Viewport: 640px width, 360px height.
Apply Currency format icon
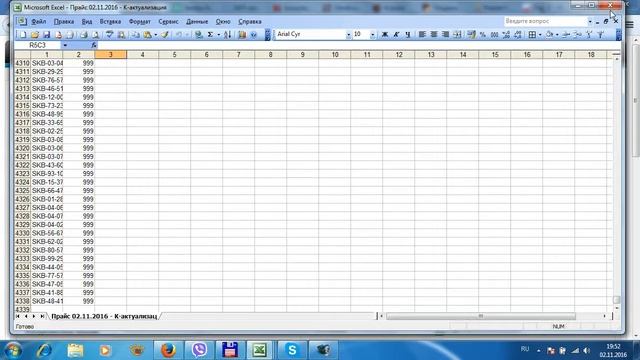(x=471, y=35)
